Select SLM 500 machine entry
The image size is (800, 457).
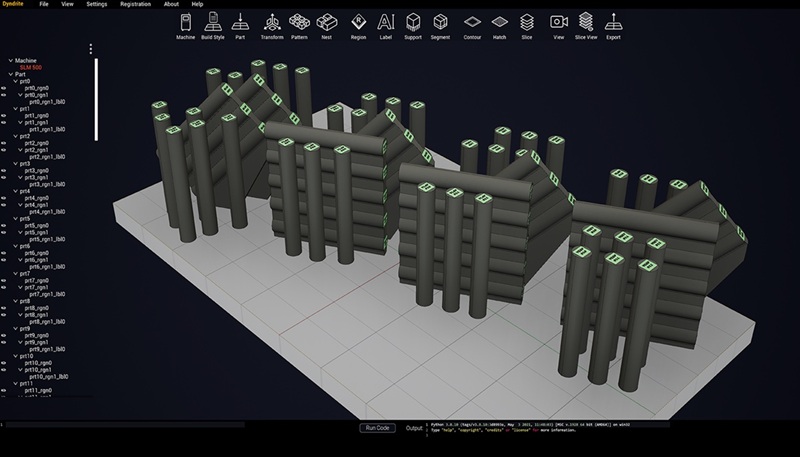click(31, 67)
